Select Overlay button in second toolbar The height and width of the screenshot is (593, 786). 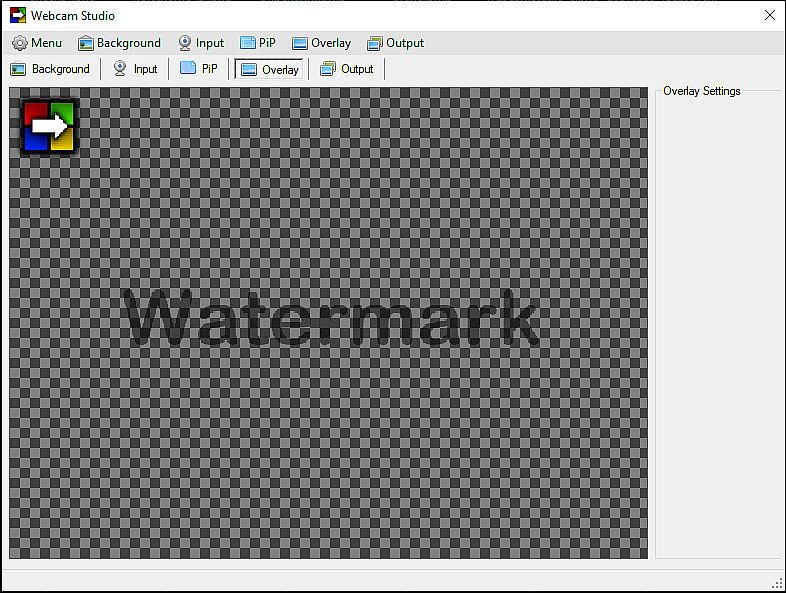click(x=270, y=69)
